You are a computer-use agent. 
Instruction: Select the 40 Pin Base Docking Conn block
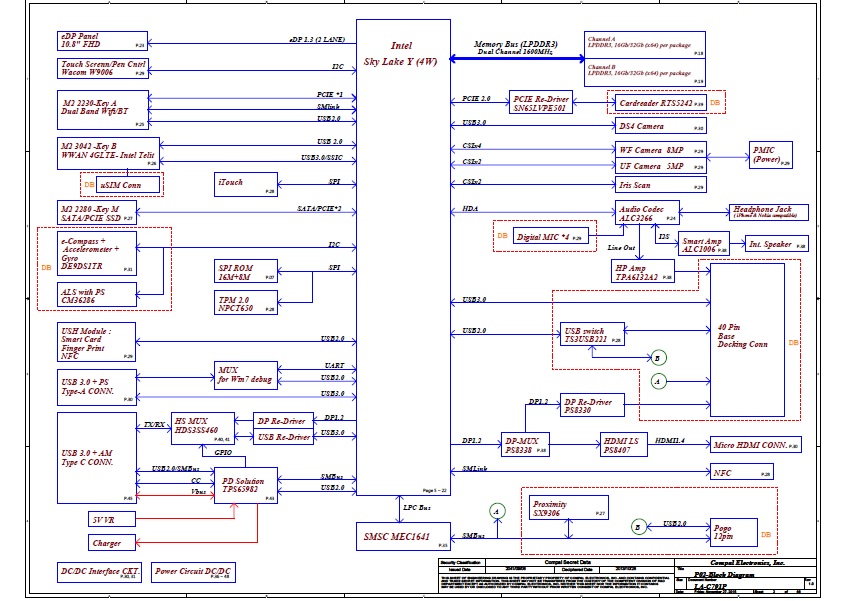click(x=747, y=340)
